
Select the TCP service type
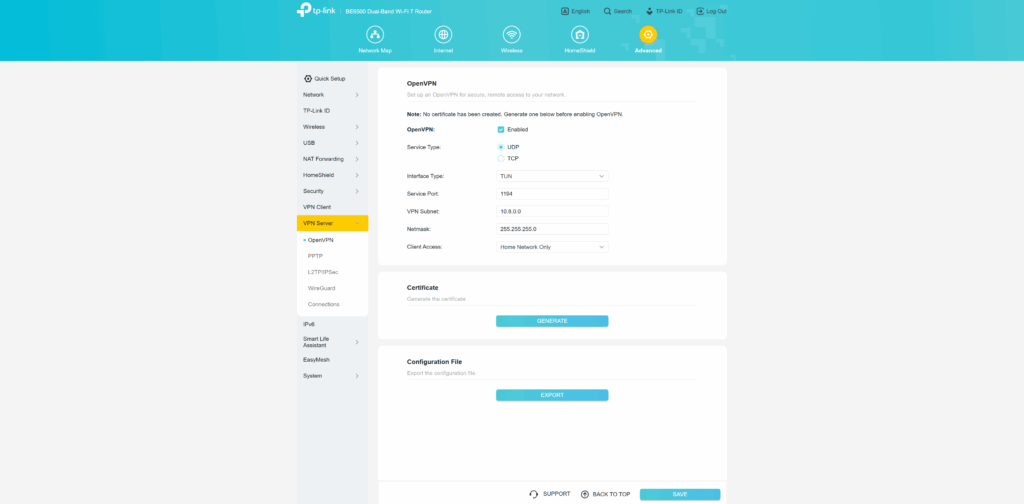pos(501,158)
